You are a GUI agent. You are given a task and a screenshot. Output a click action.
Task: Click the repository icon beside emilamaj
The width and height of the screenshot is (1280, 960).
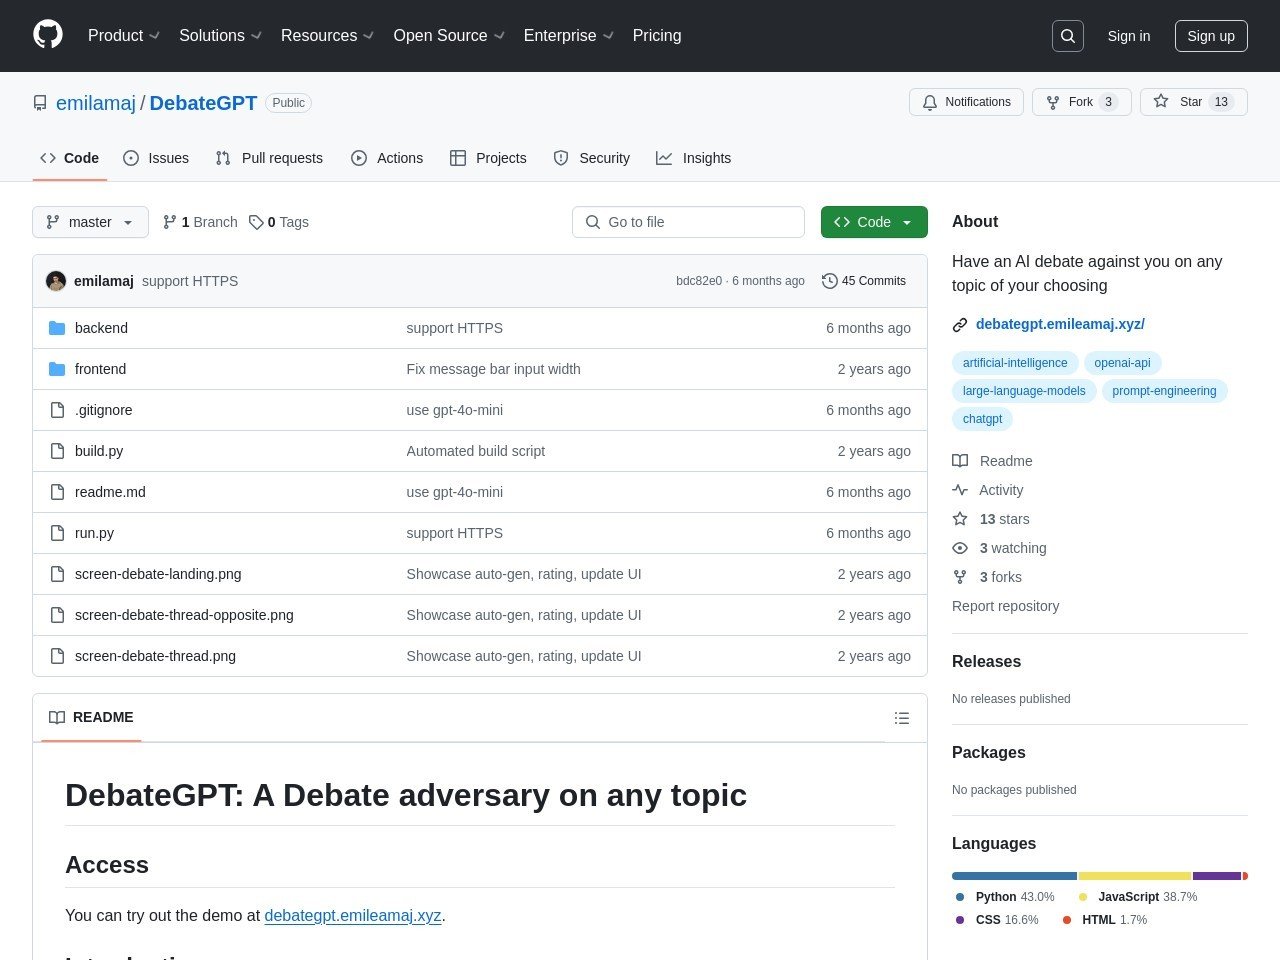pyautogui.click(x=40, y=103)
